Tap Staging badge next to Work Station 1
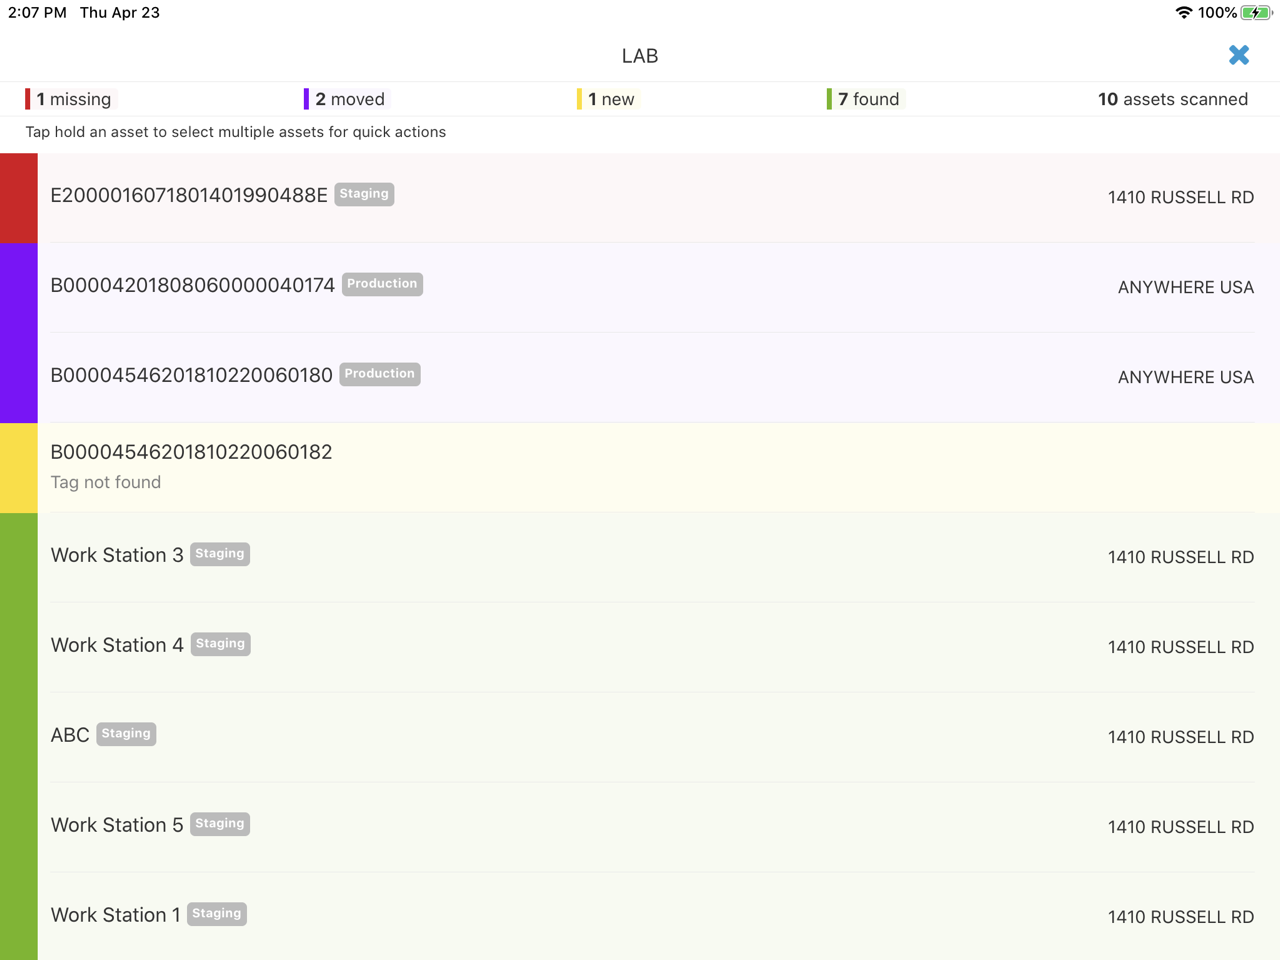 pyautogui.click(x=217, y=914)
